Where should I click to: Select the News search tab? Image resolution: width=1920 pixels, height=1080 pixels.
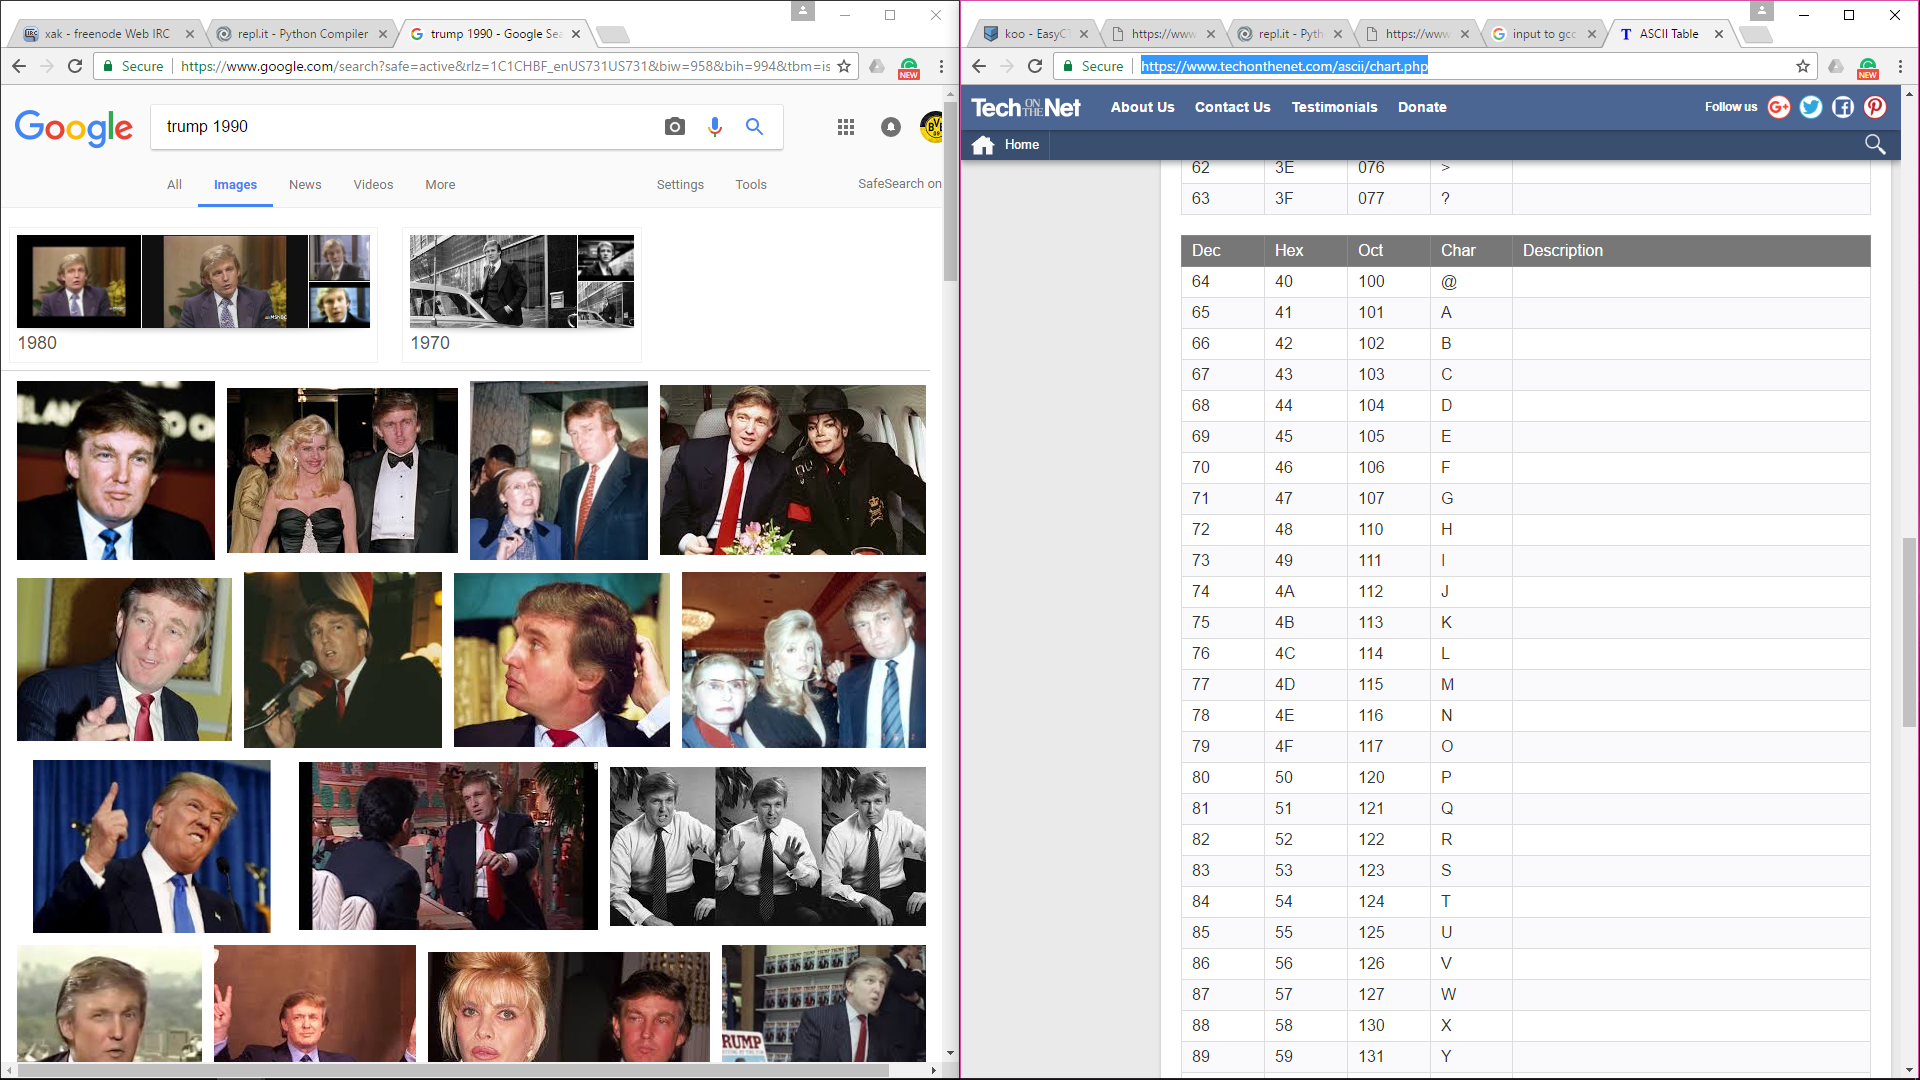[x=305, y=185]
